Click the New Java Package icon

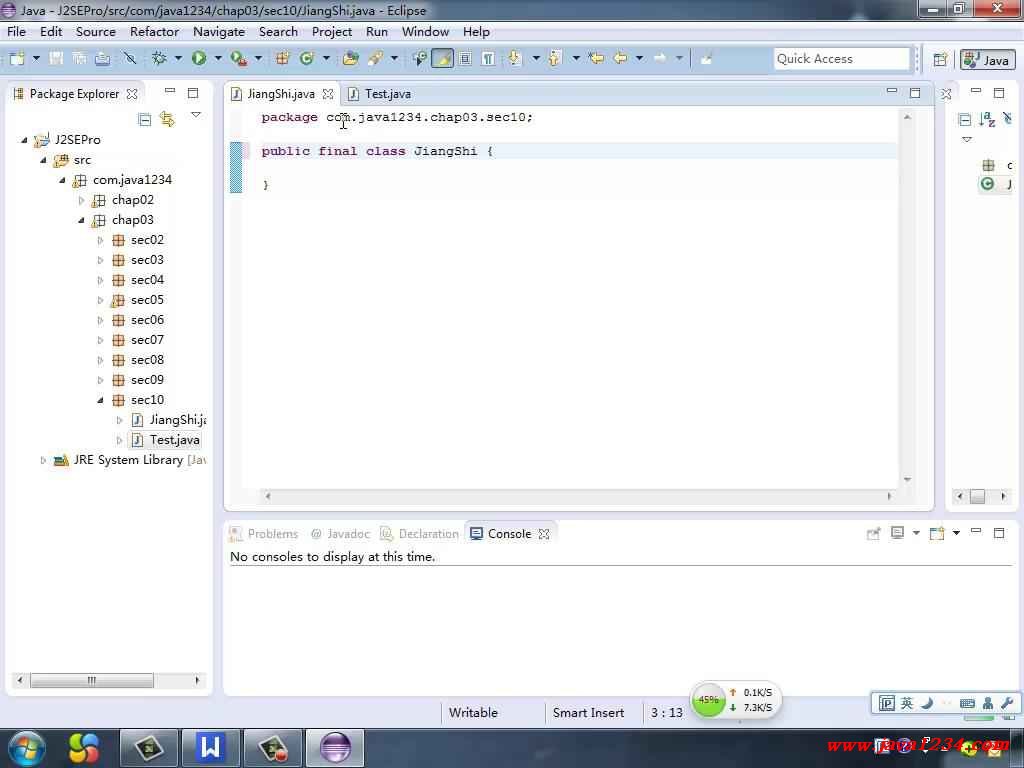(283, 59)
